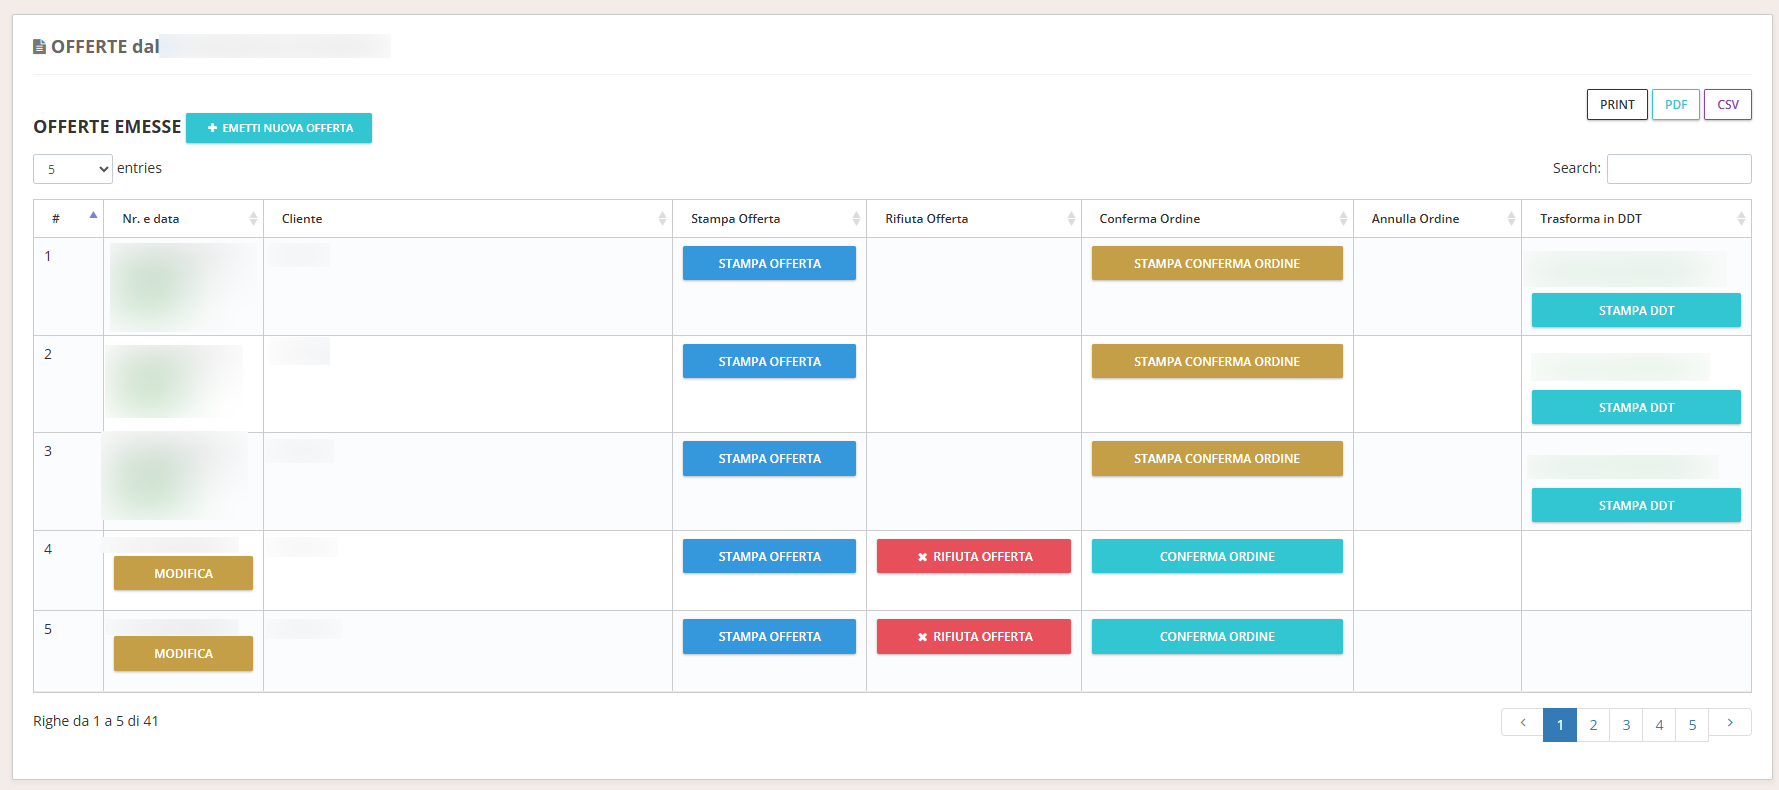
Task: Export the table as PDF
Action: [1676, 105]
